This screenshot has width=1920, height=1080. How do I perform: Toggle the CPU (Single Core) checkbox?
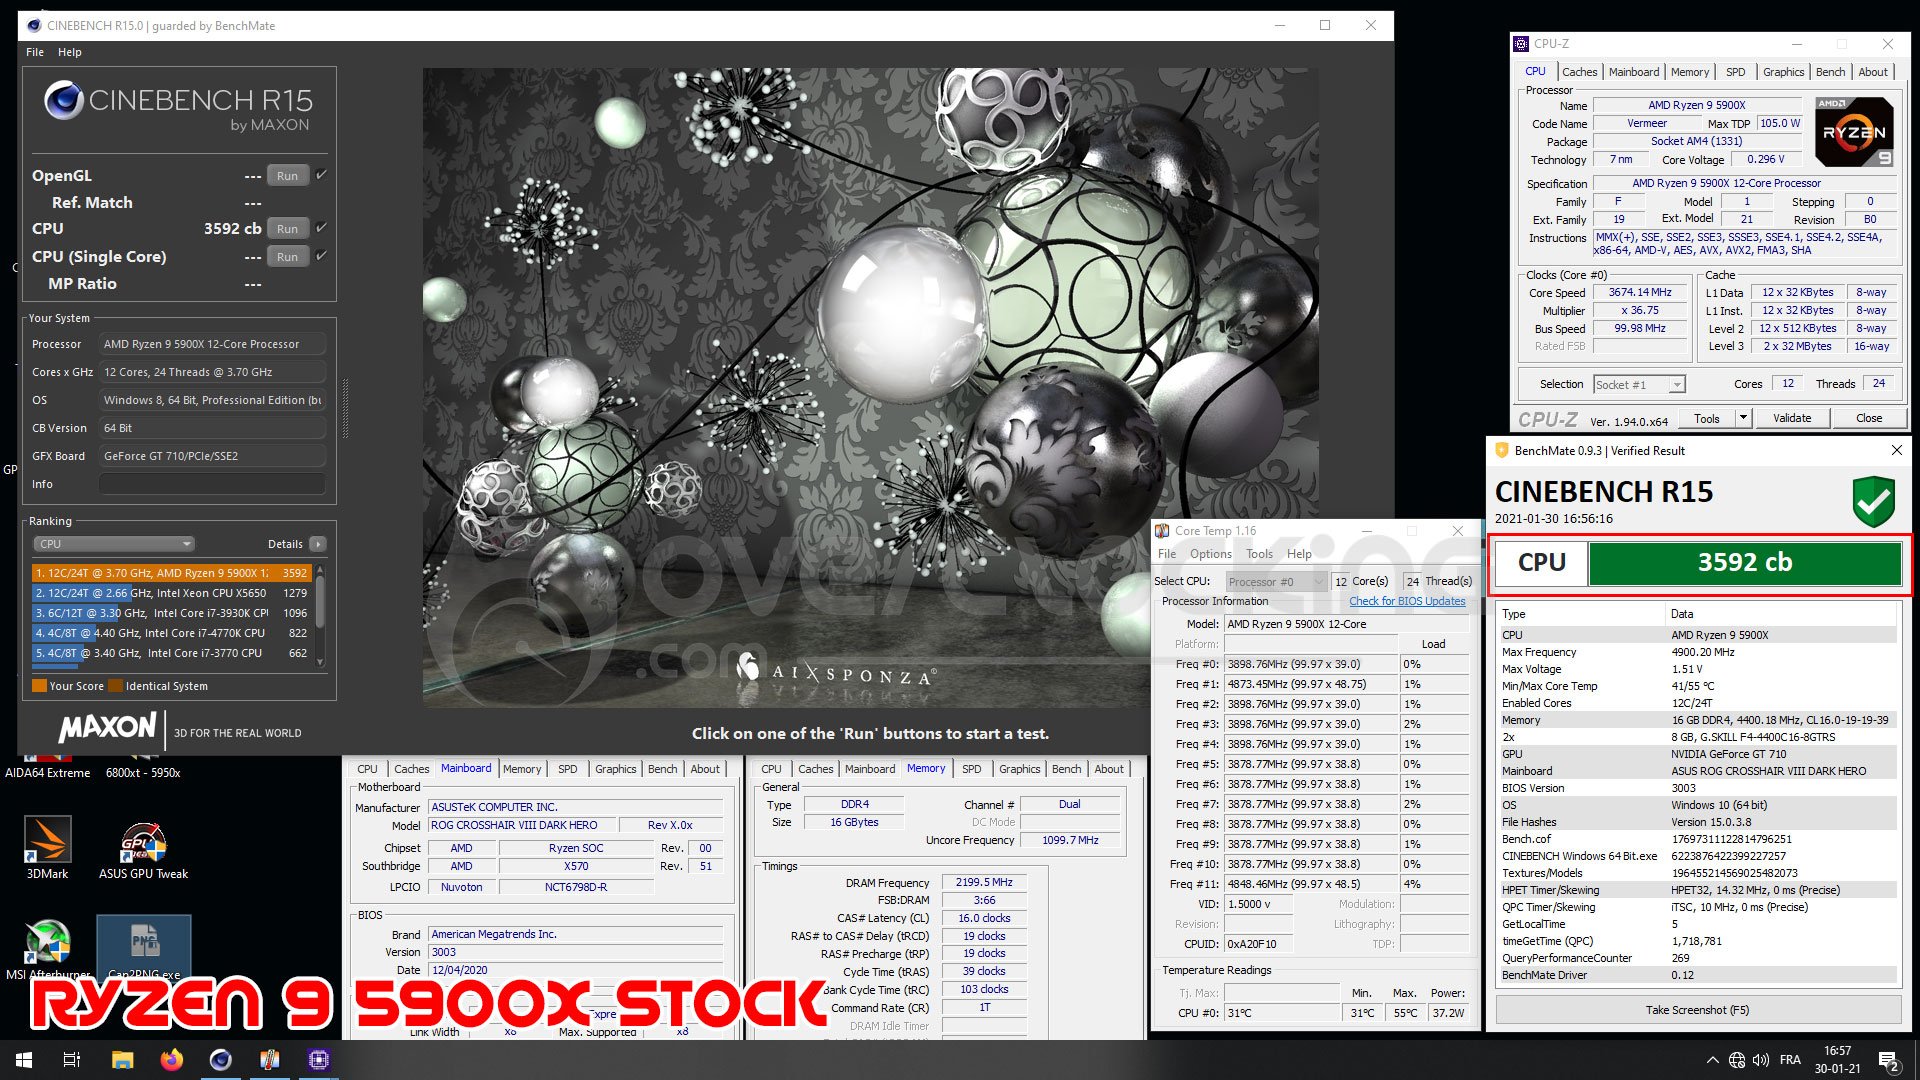click(x=321, y=256)
